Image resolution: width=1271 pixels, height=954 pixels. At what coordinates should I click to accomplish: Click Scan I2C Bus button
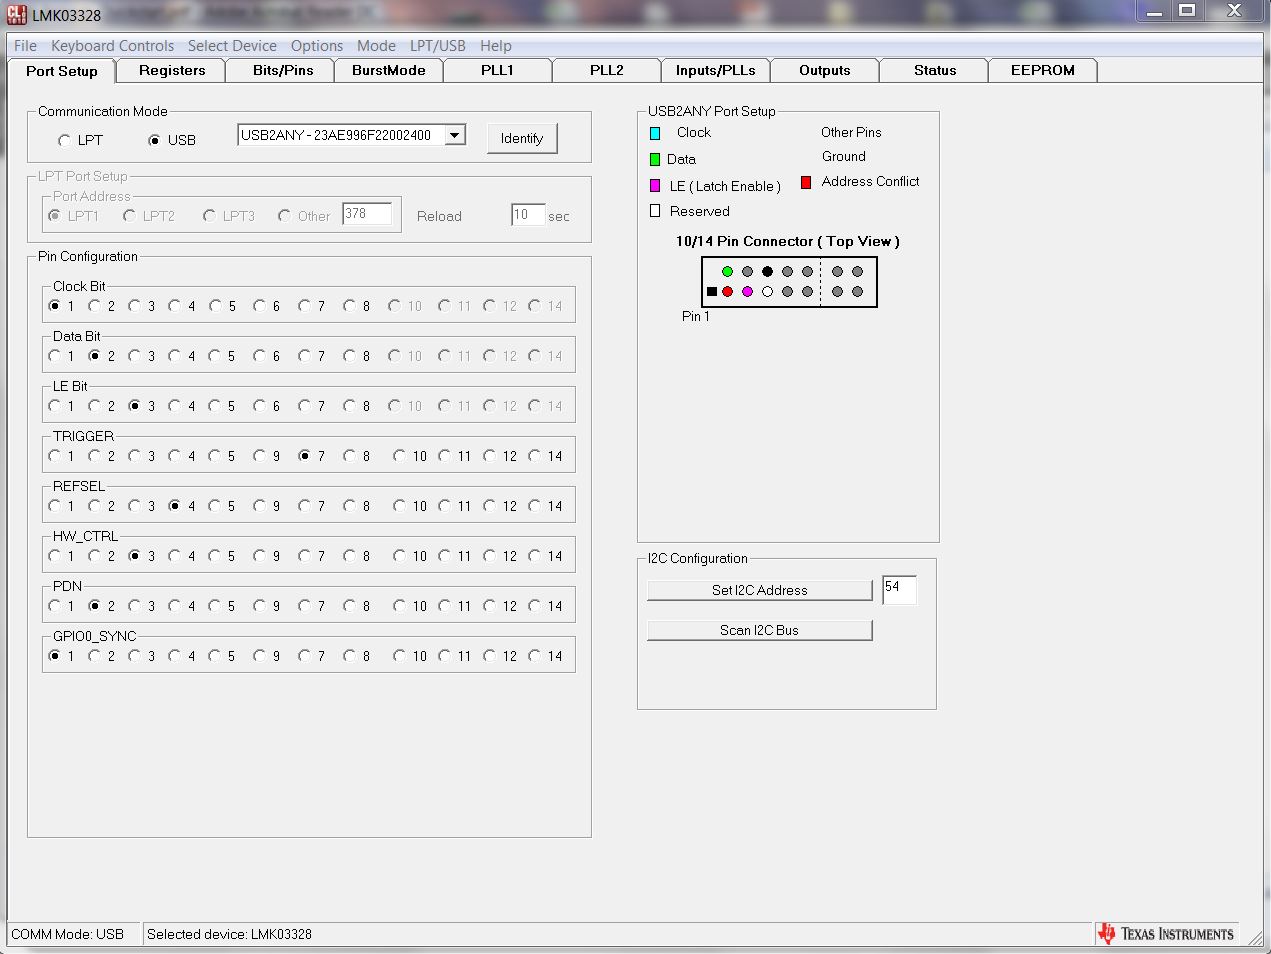coord(760,630)
